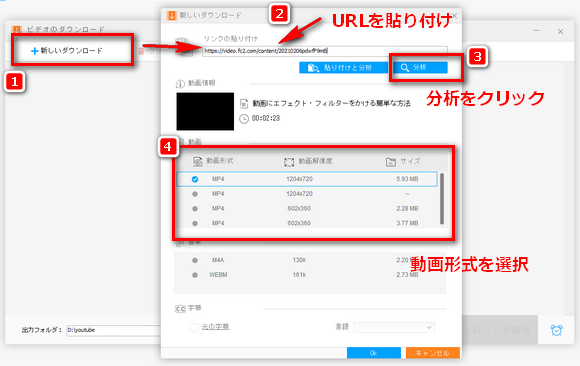
Task: Click the CC subtitle section icon
Action: coord(180,309)
